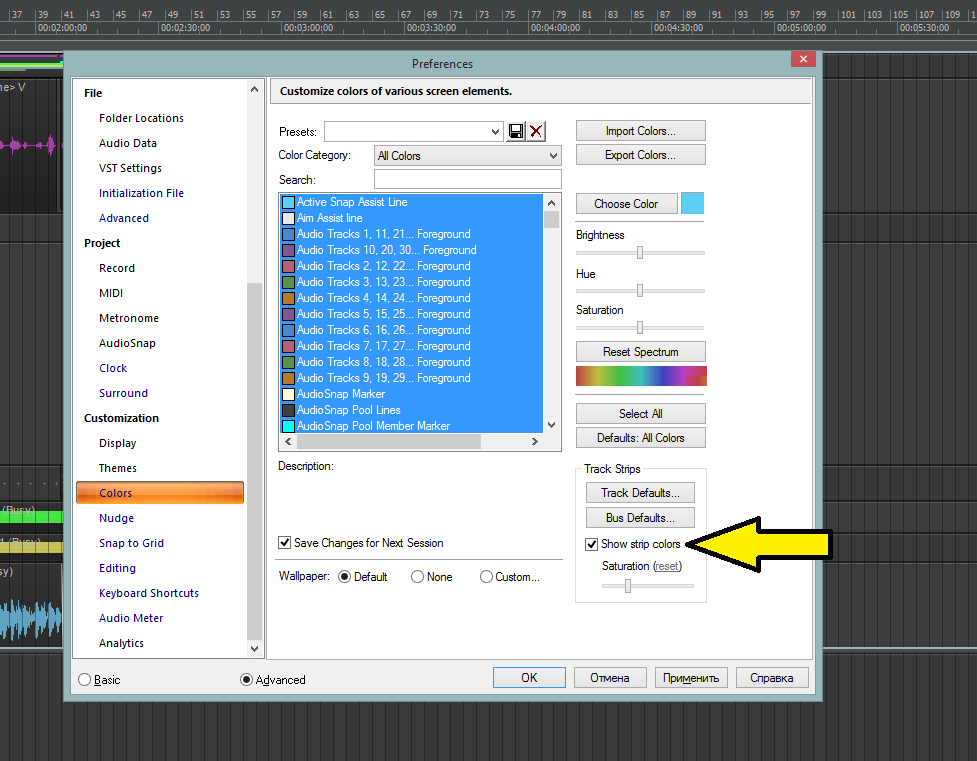Select None wallpaper radio button
This screenshot has width=977, height=761.
(417, 577)
